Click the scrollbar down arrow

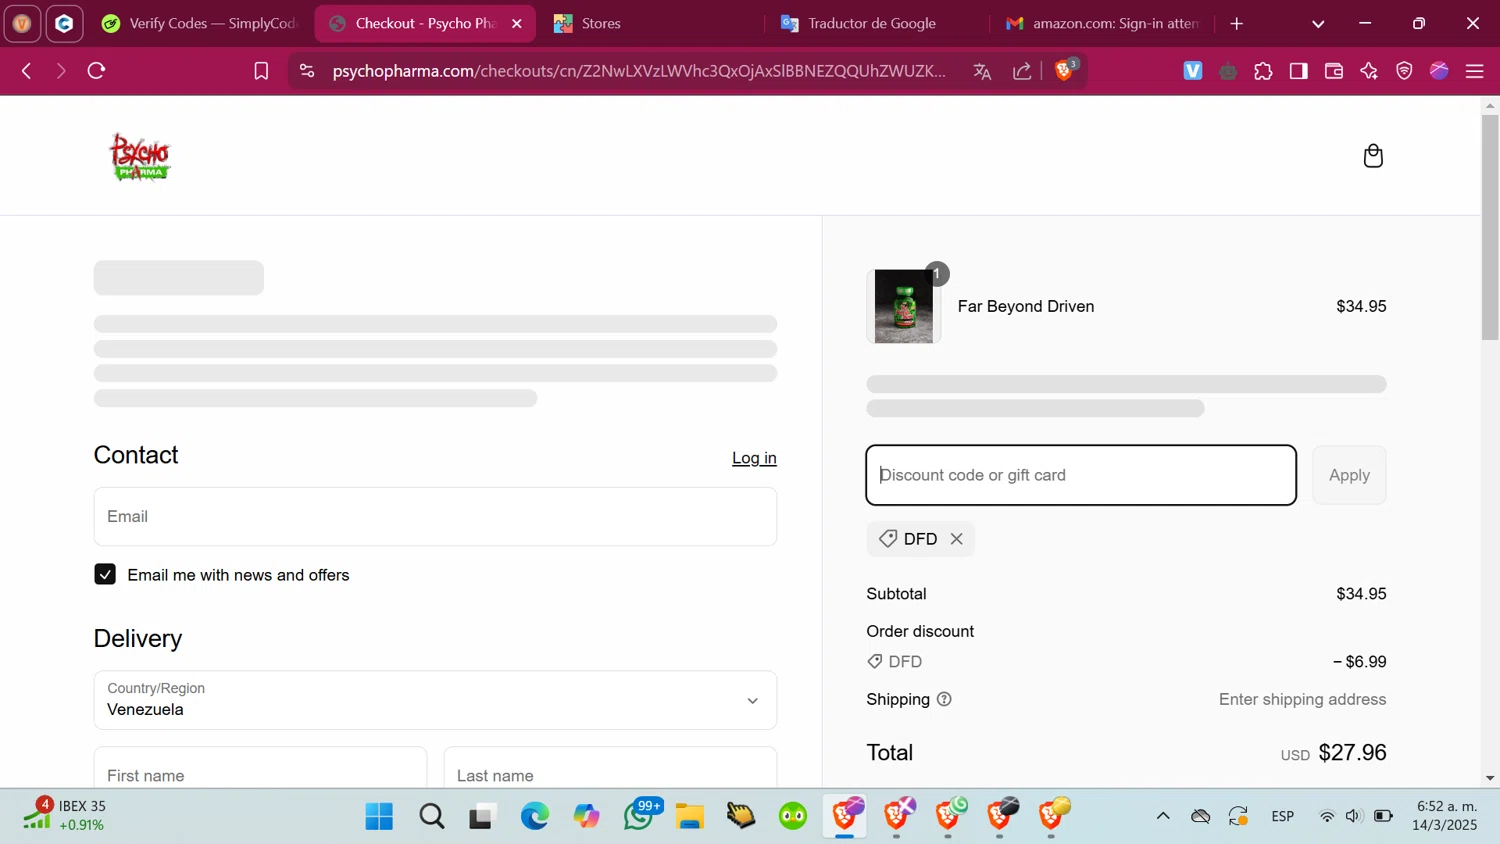coord(1490,778)
